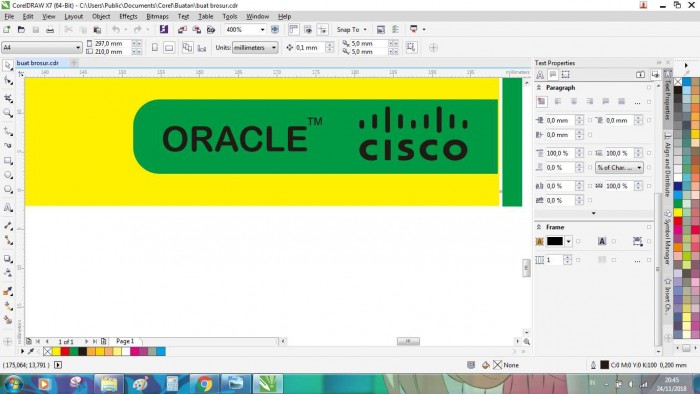Select the Pick tool in toolbox
This screenshot has height=394, width=700.
click(8, 66)
